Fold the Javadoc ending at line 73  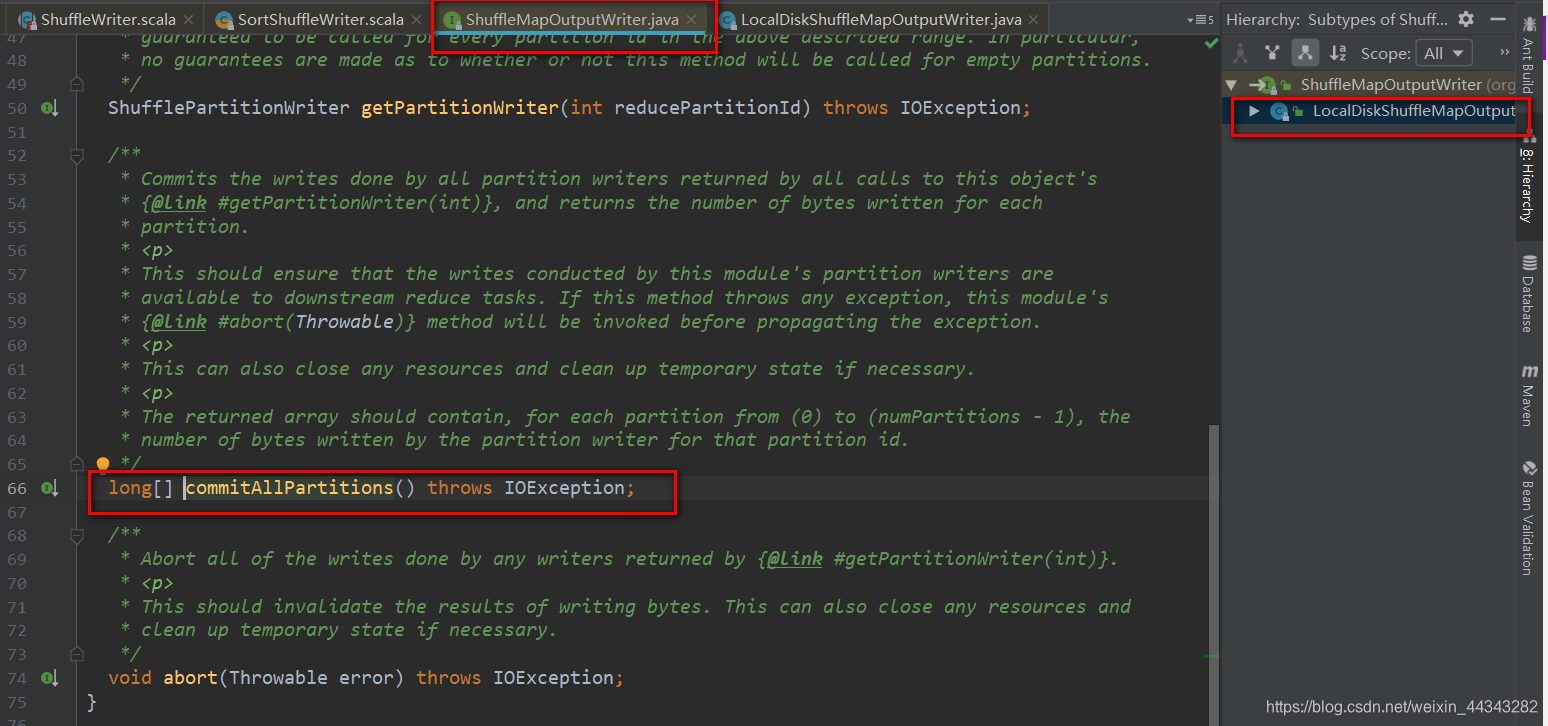click(x=77, y=654)
